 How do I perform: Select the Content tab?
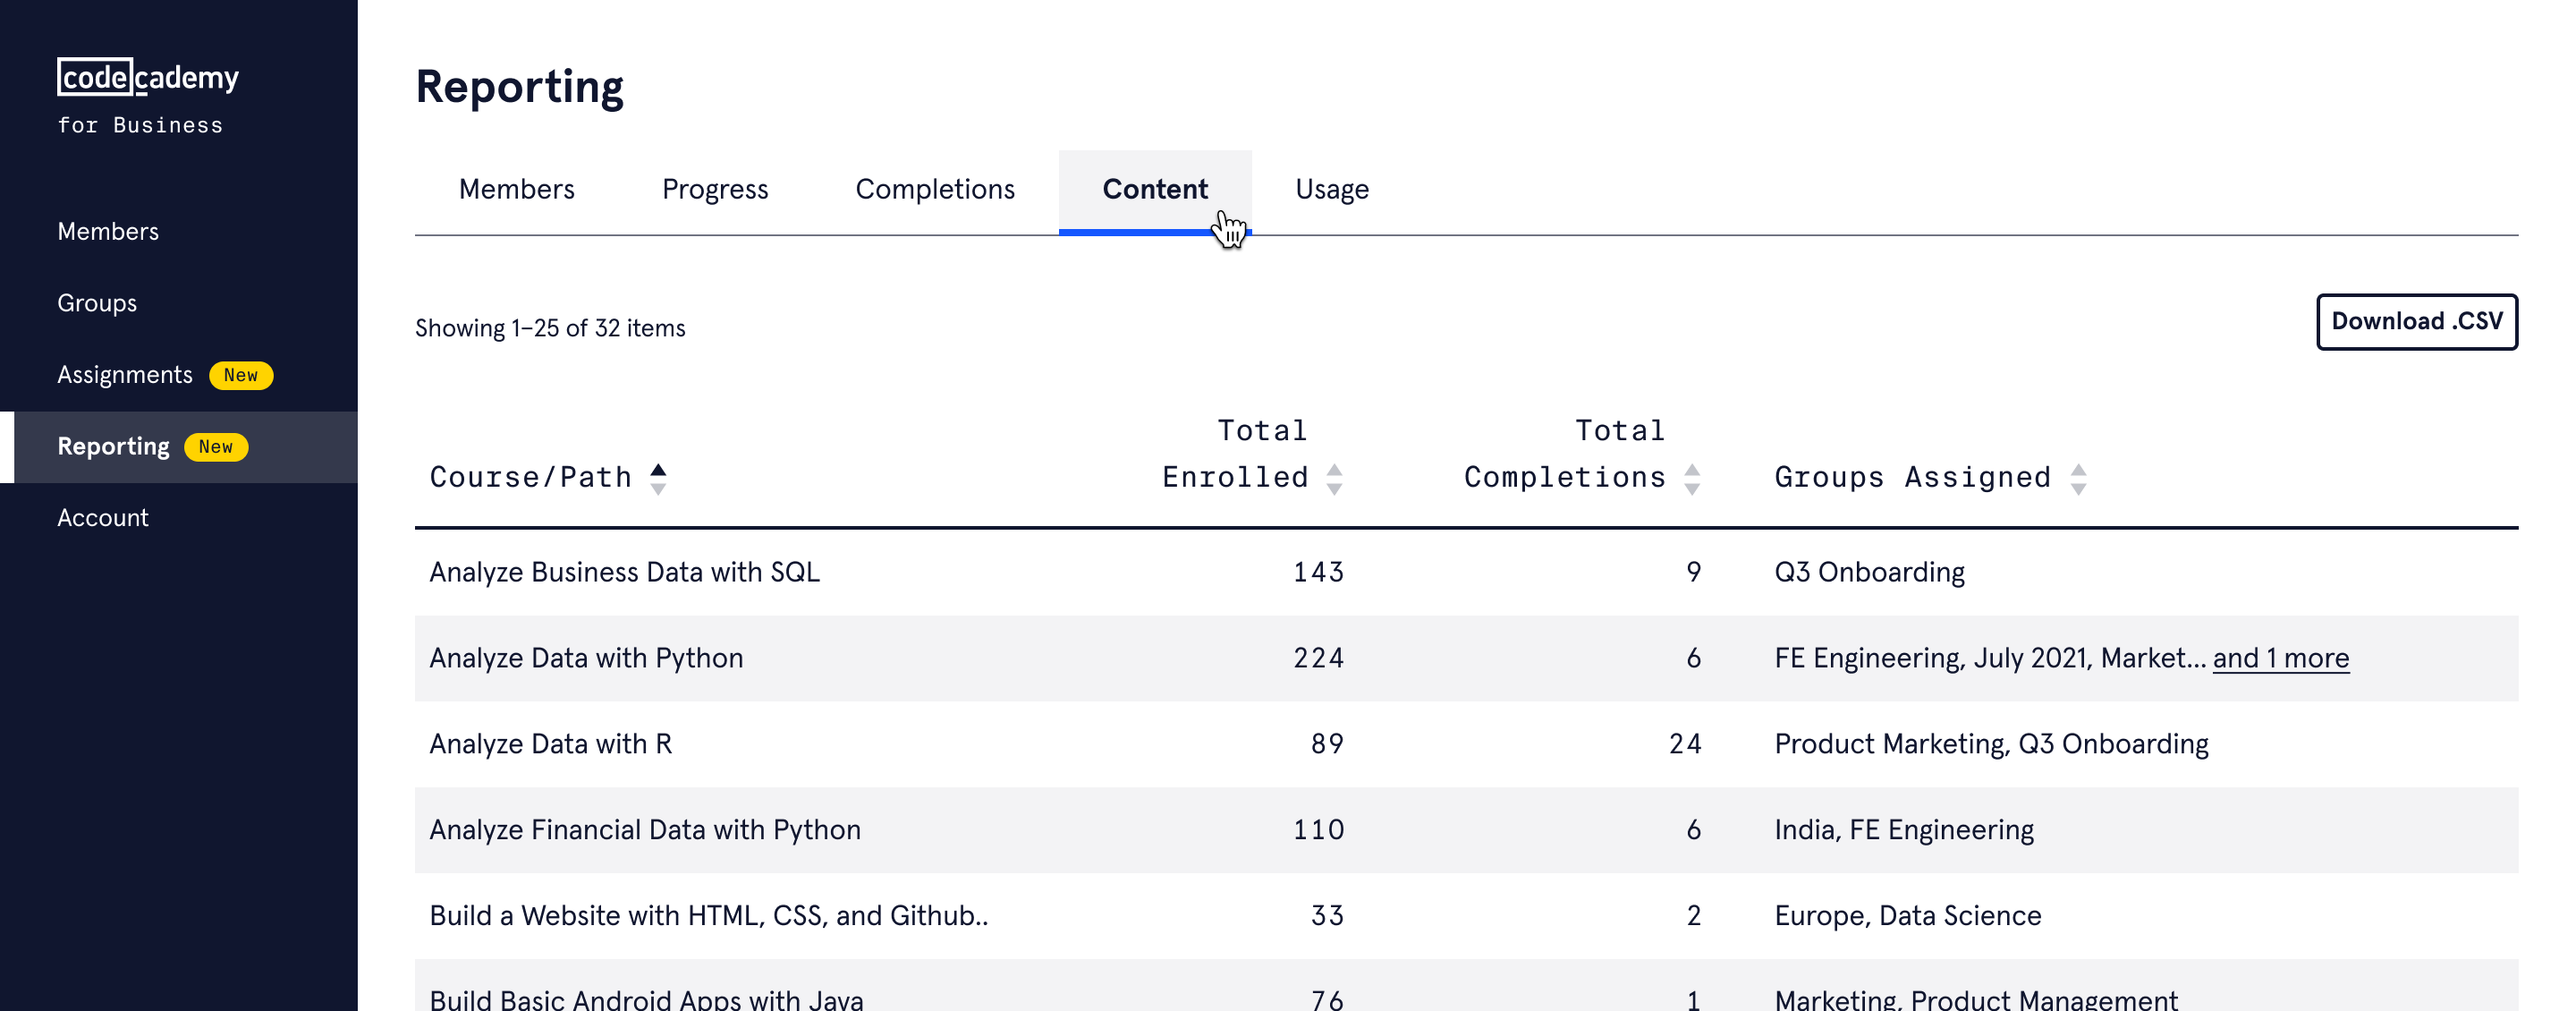point(1154,189)
